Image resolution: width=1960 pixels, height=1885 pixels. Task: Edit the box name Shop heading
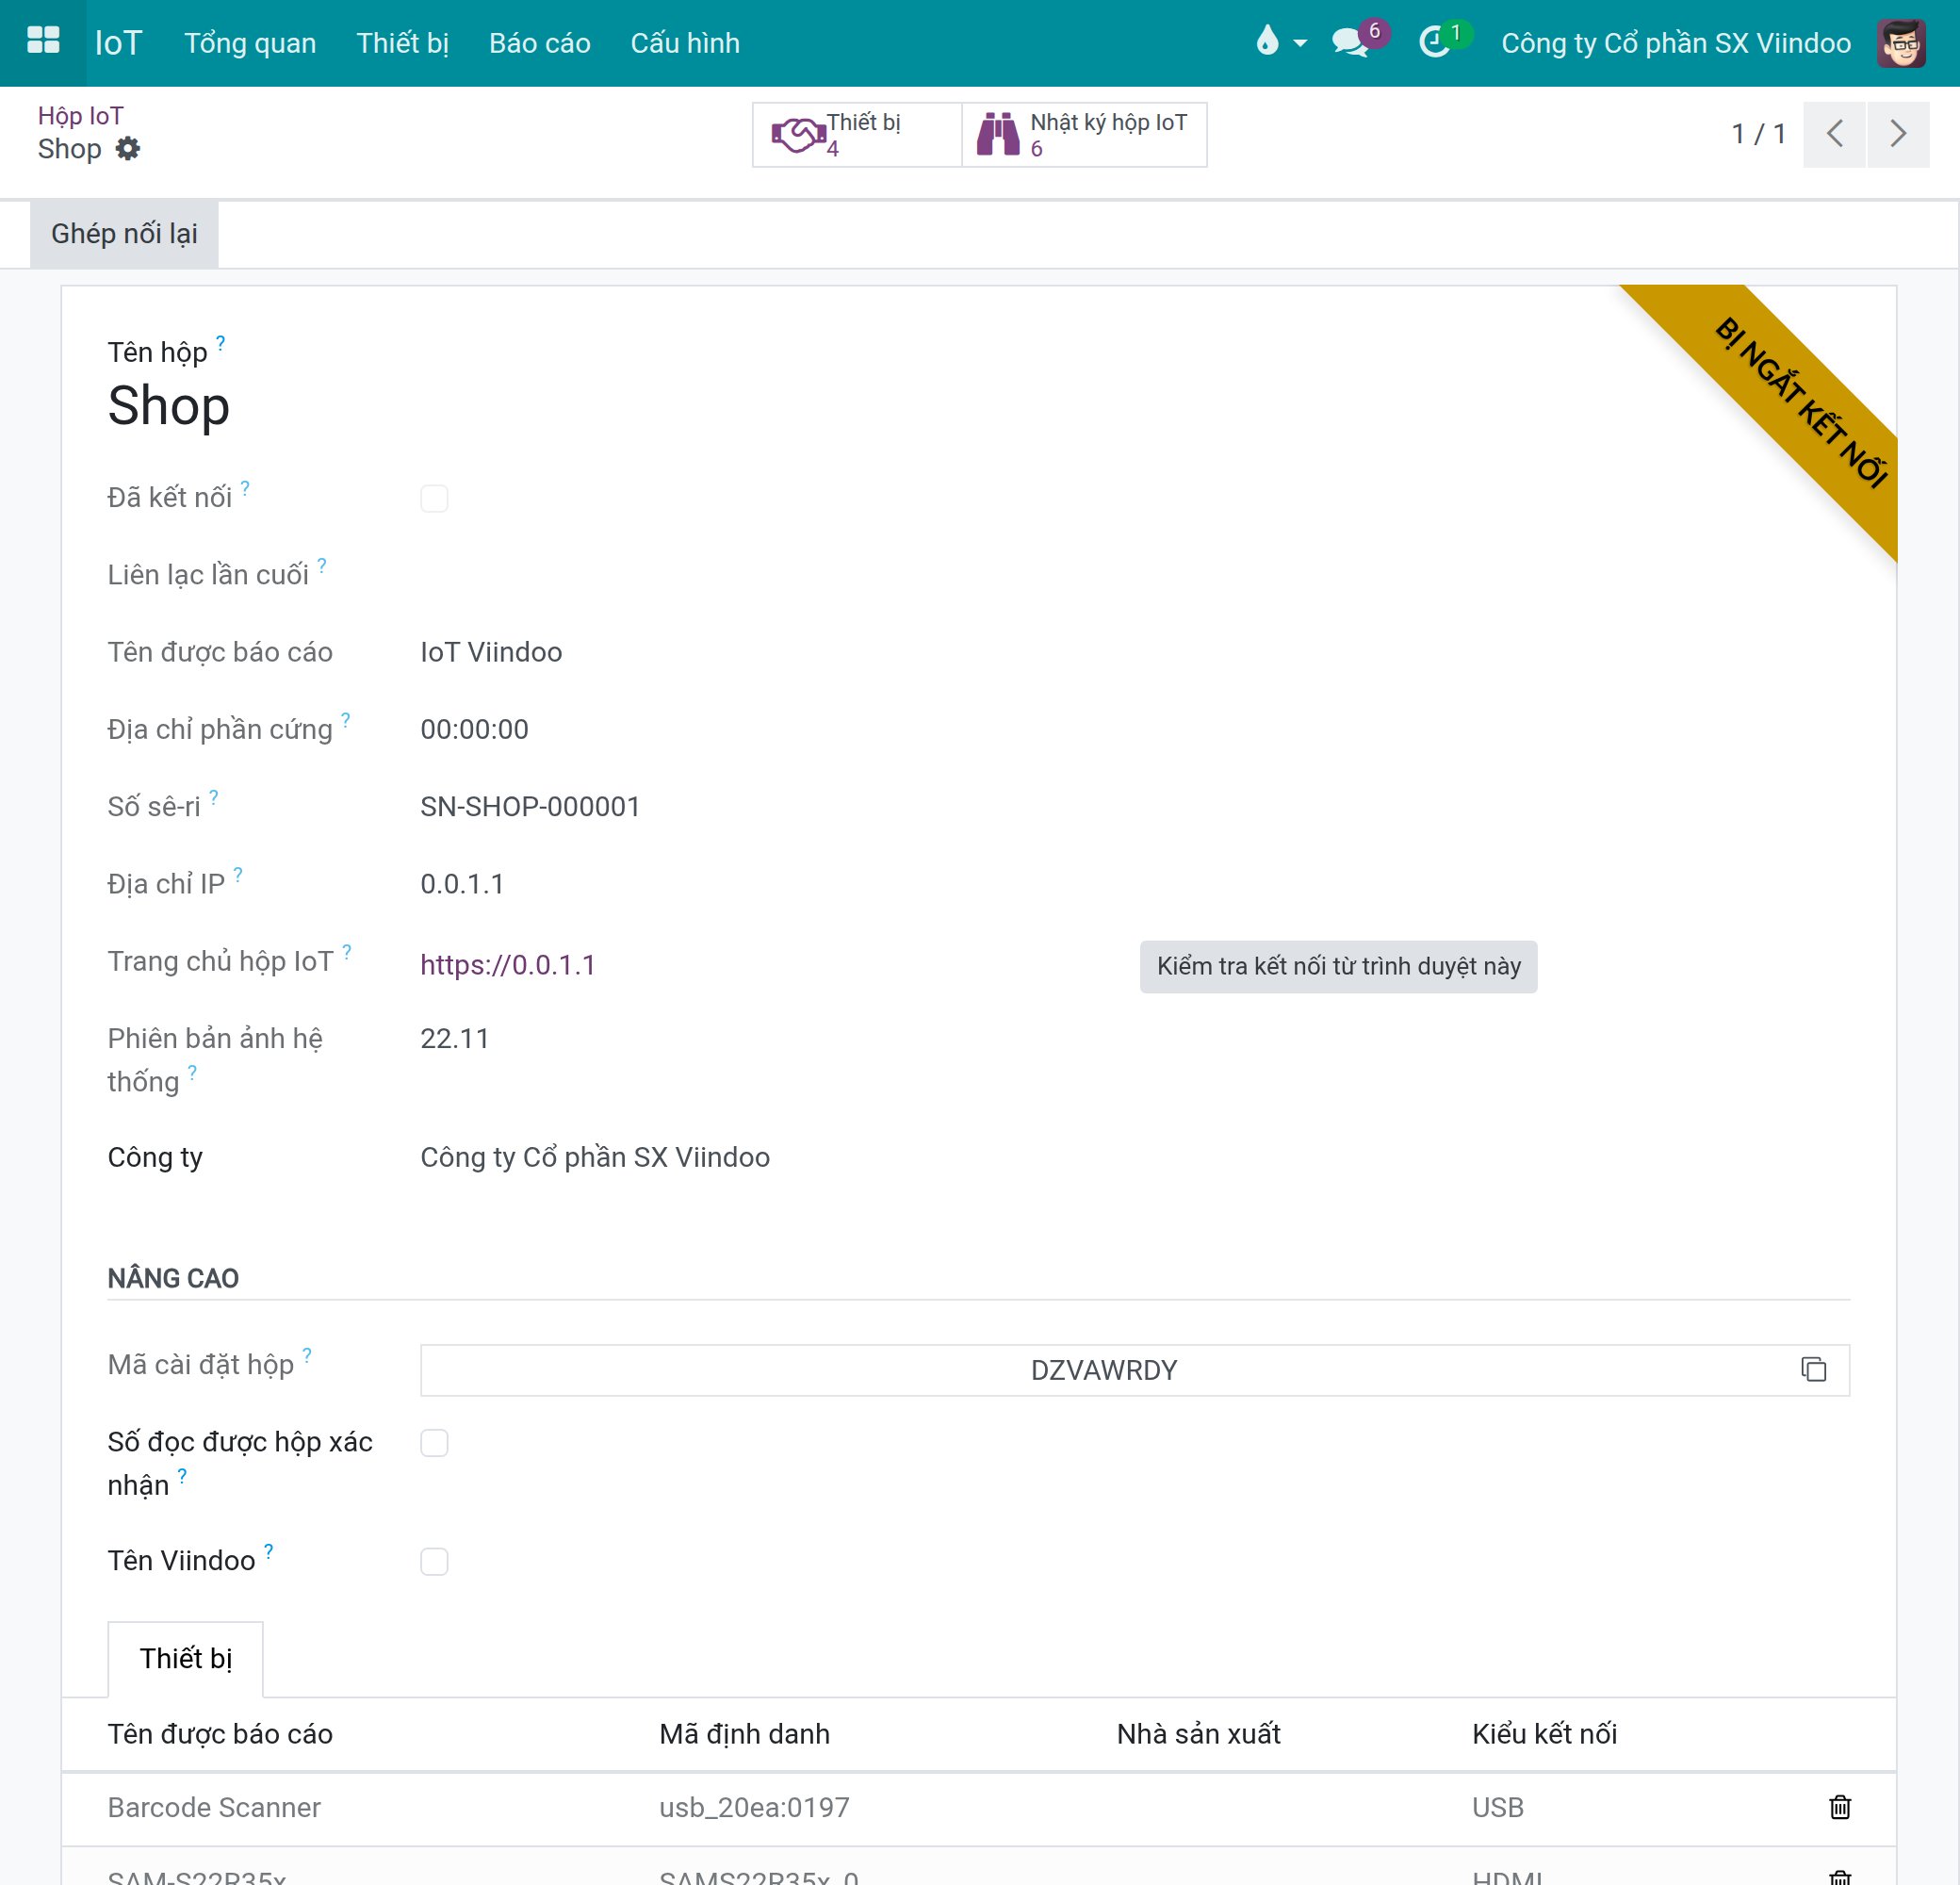point(169,406)
